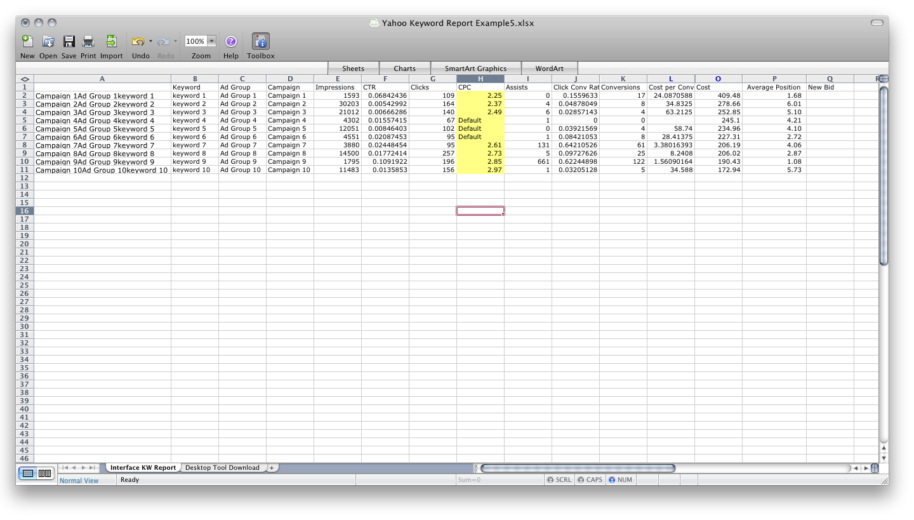The image size is (914, 520).
Task: Click the Import toolbar icon
Action: click(x=111, y=41)
